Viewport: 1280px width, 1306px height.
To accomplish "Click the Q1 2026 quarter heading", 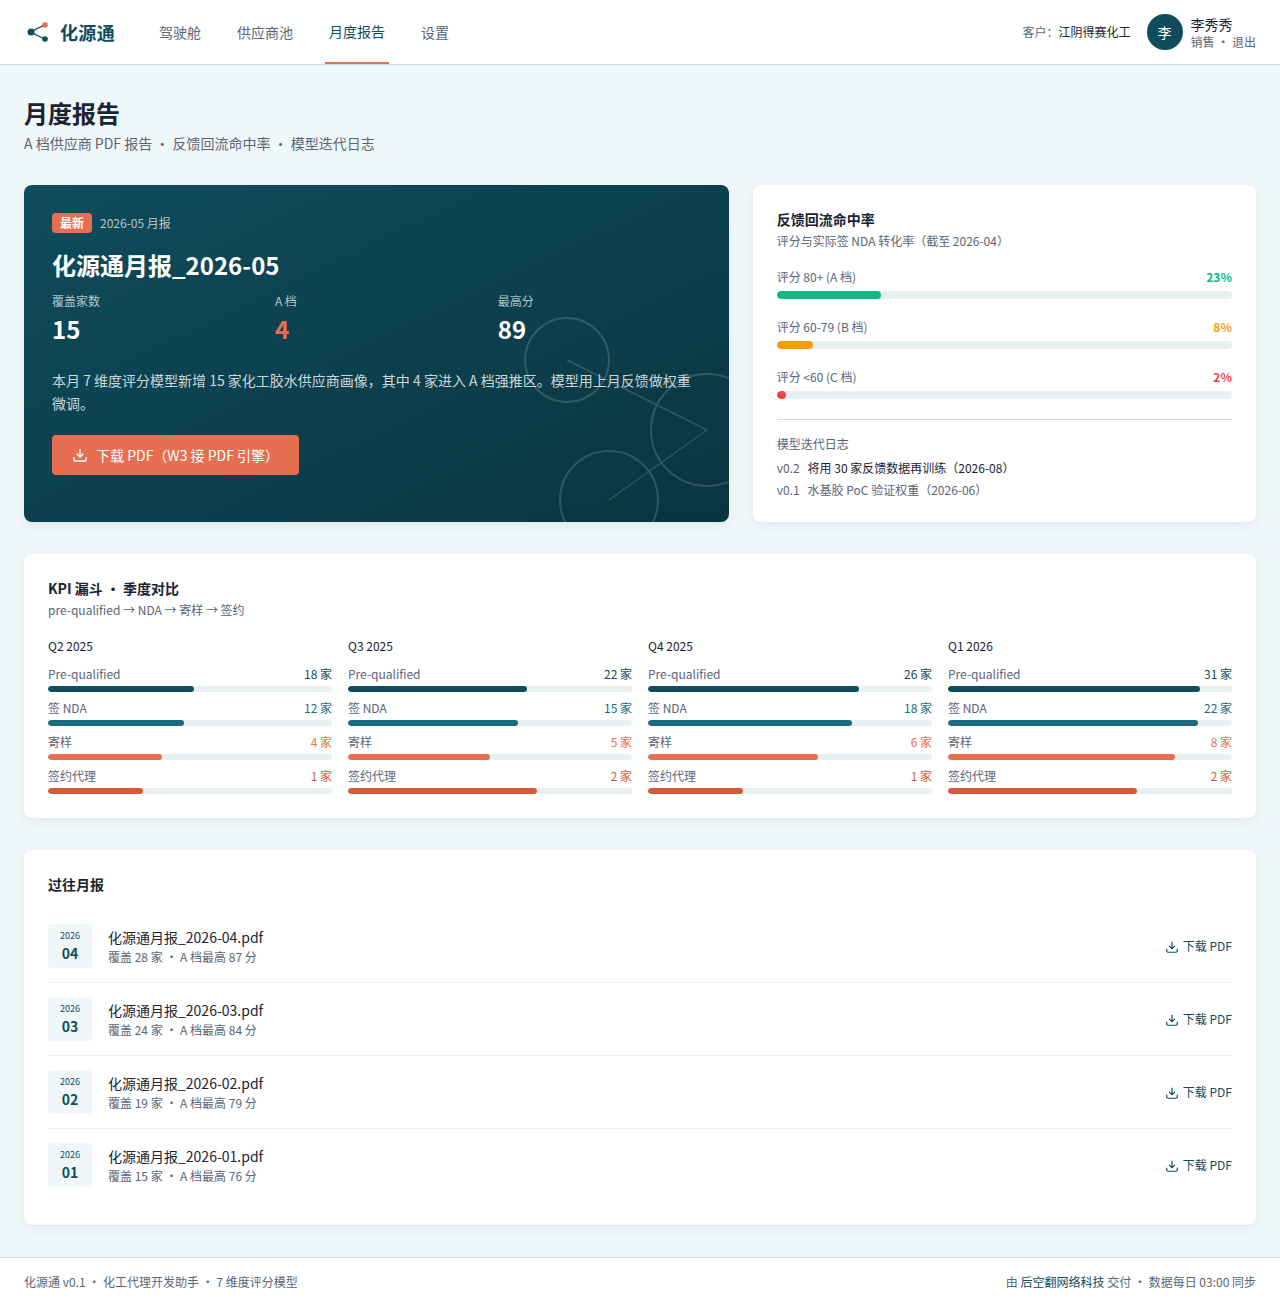I will tap(970, 647).
